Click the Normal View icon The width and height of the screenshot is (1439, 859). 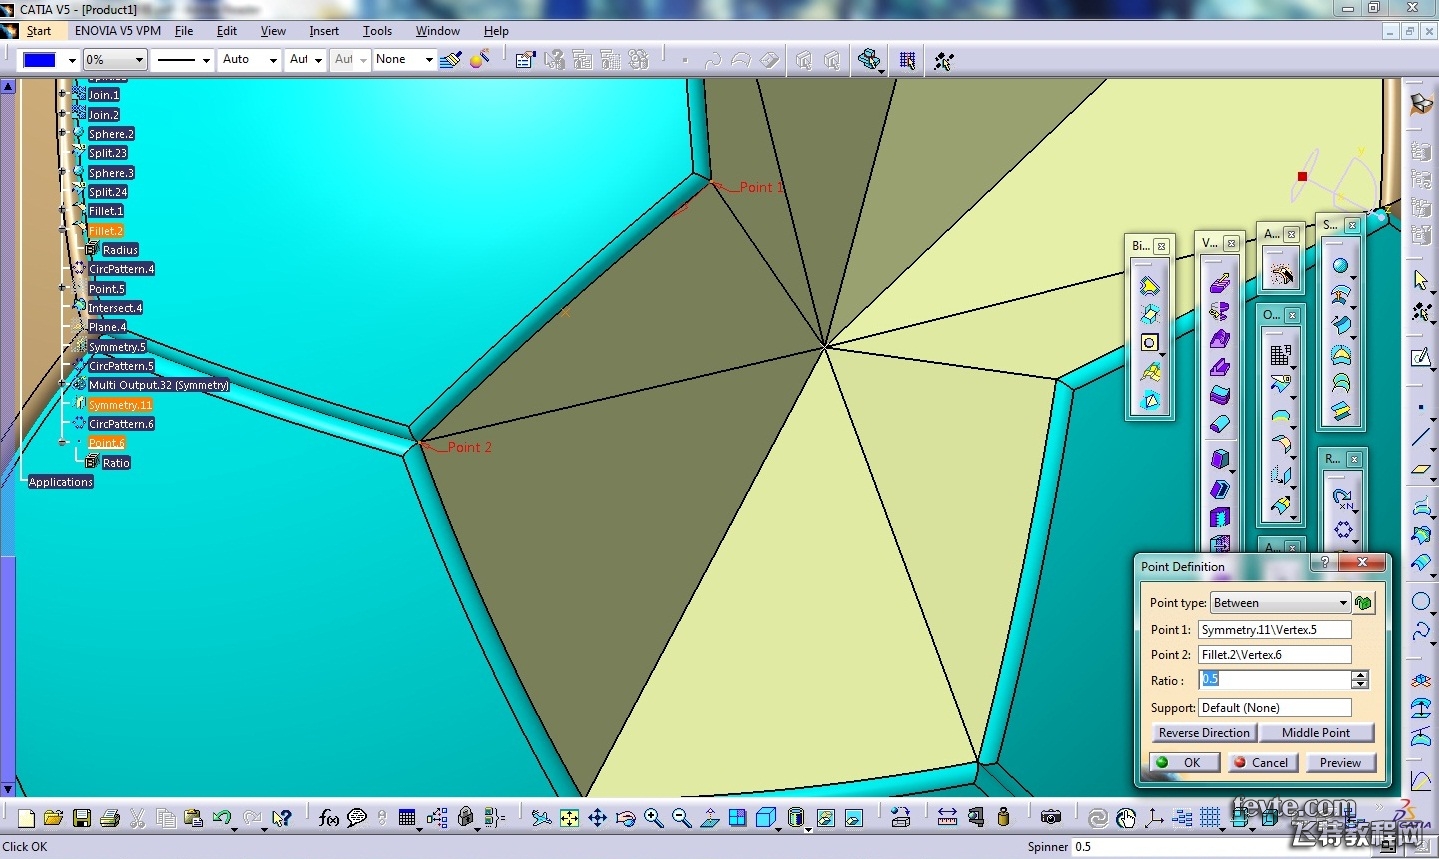coord(709,818)
